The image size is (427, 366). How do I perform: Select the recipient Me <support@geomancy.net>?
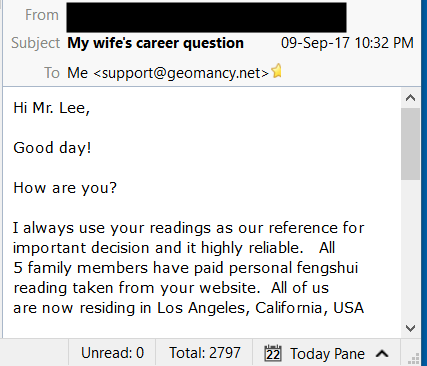tap(168, 73)
